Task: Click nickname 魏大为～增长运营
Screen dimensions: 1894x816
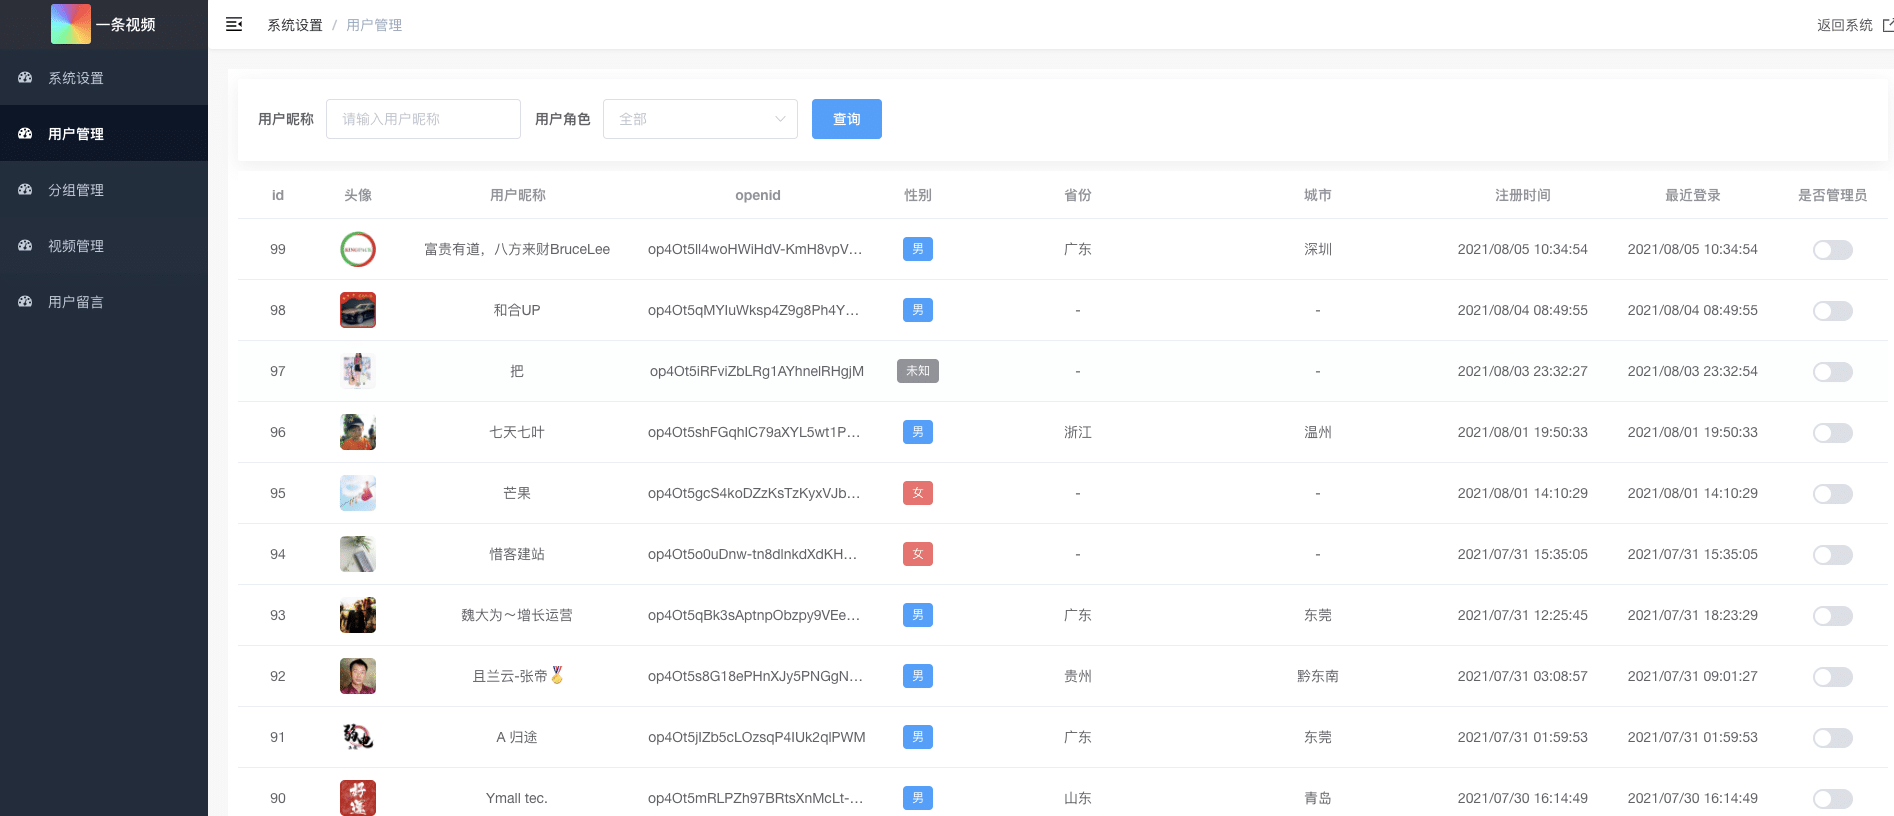Action: (517, 615)
